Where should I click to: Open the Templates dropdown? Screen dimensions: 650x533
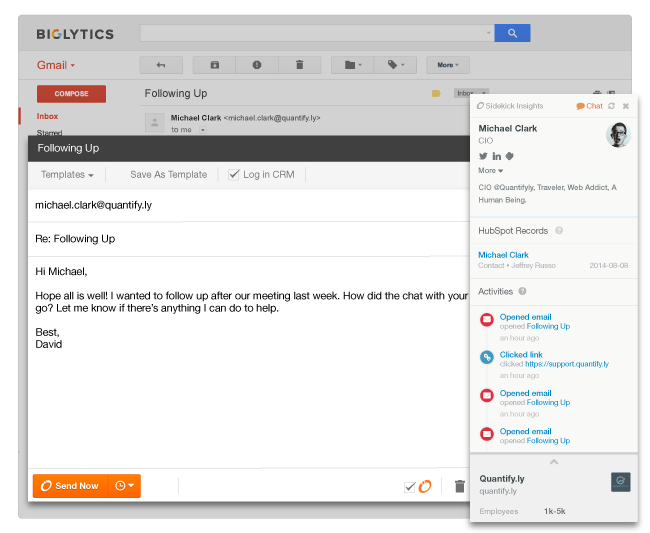67,174
